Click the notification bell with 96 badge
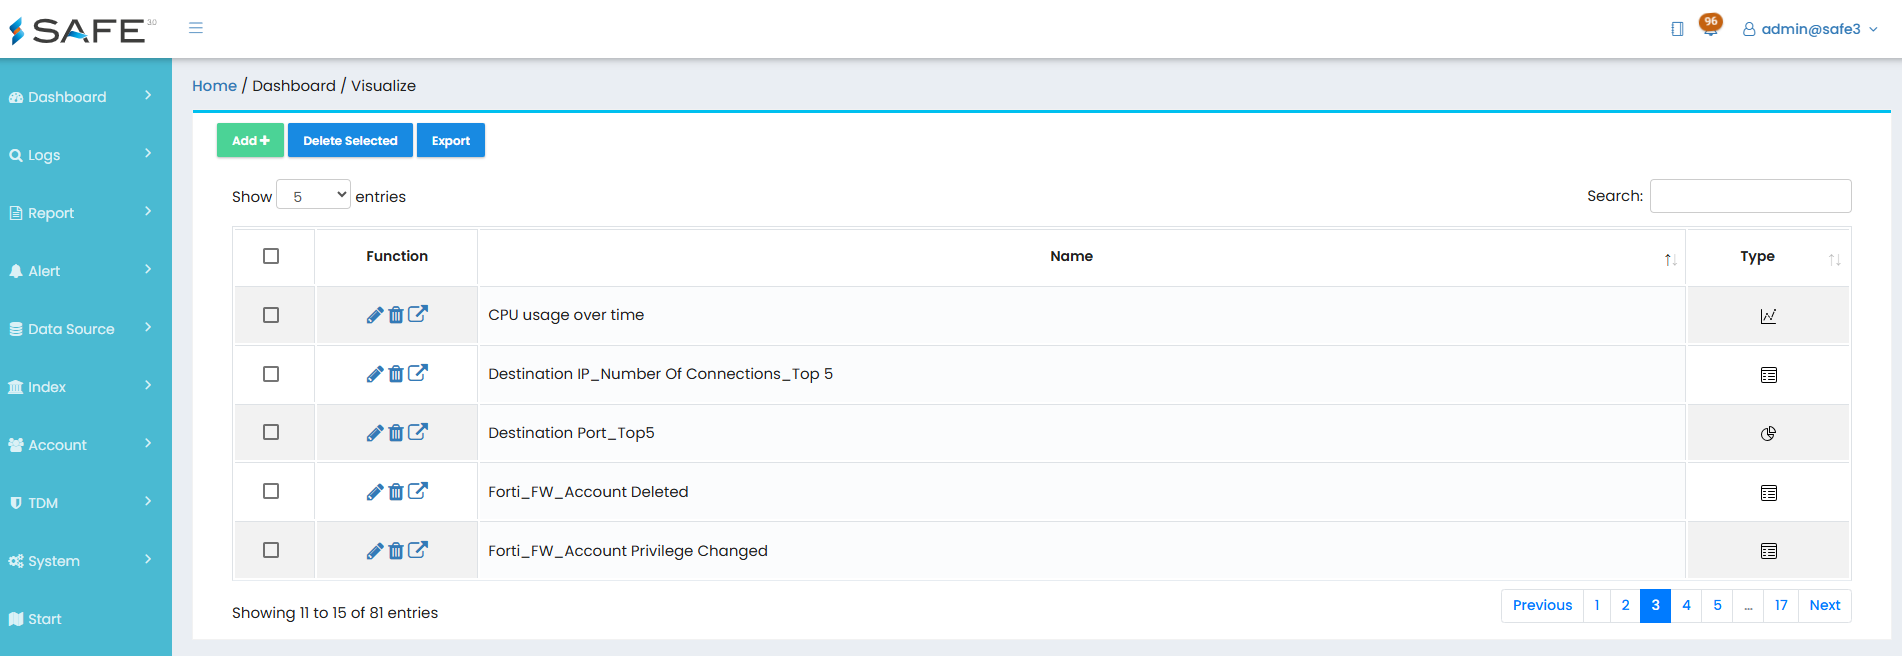 click(x=1710, y=26)
